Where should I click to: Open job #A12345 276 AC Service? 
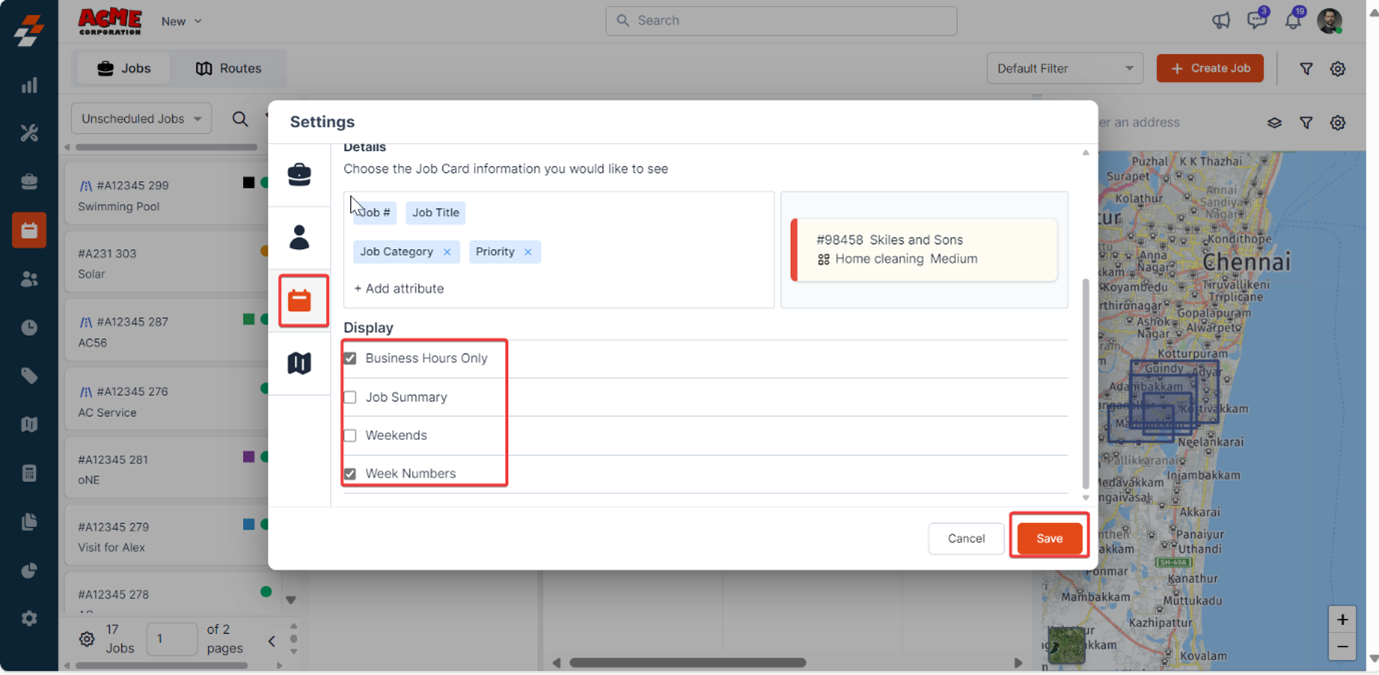point(167,401)
